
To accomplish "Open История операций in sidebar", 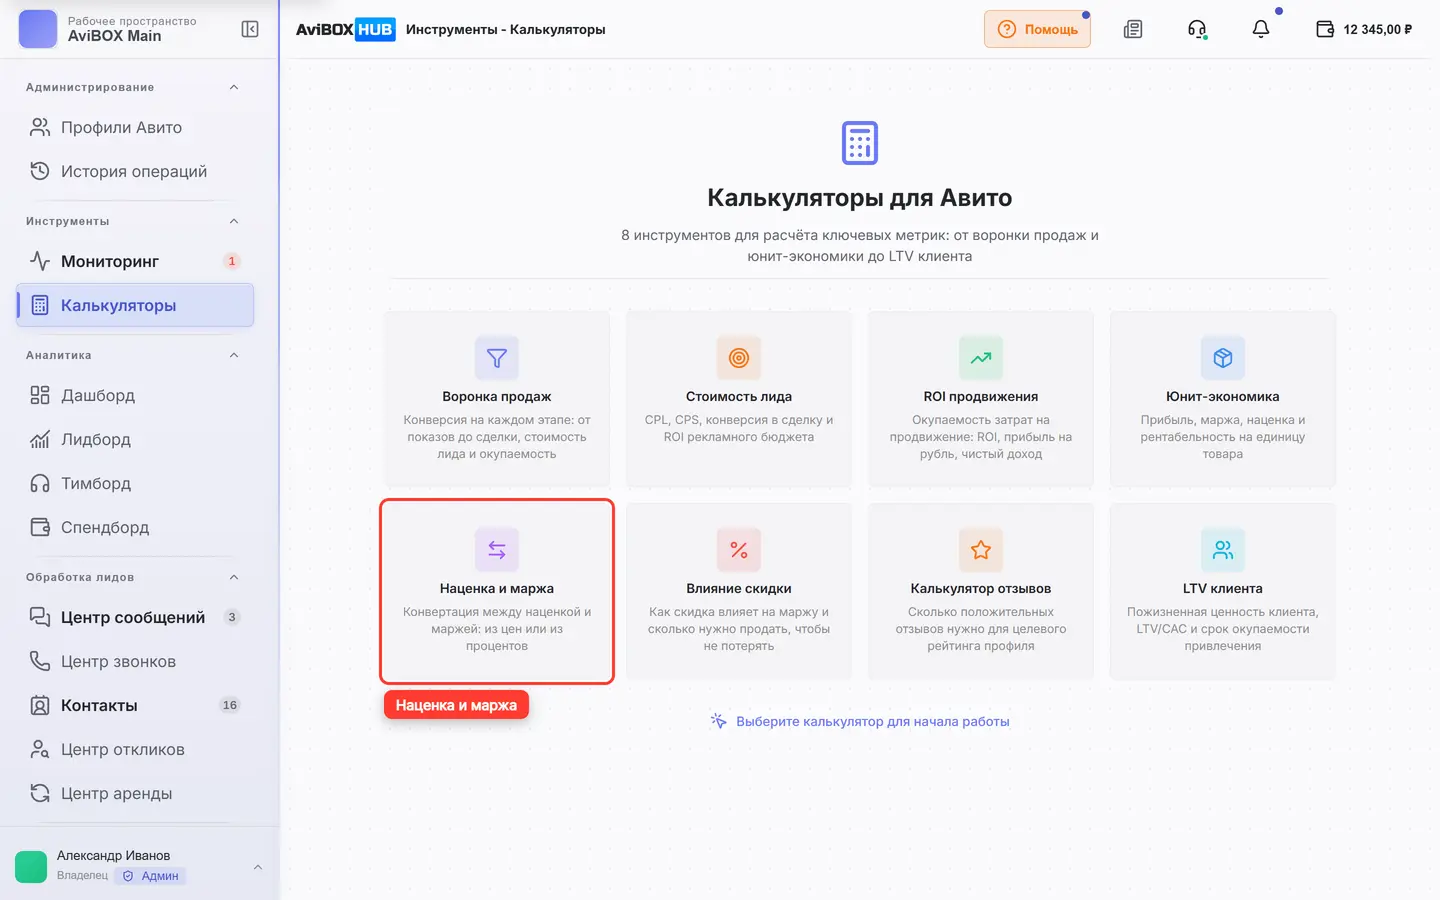I will tap(135, 171).
